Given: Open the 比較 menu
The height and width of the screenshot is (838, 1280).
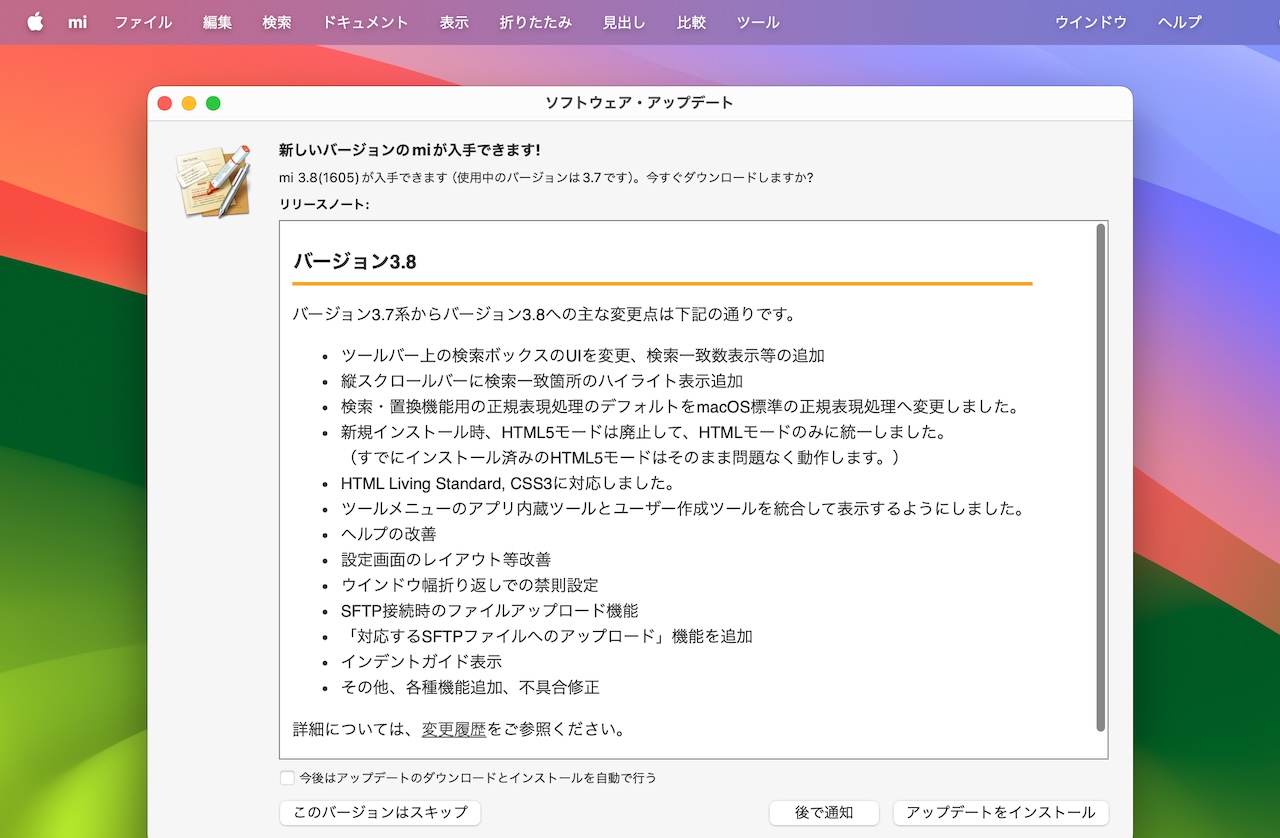Looking at the screenshot, I should [691, 22].
